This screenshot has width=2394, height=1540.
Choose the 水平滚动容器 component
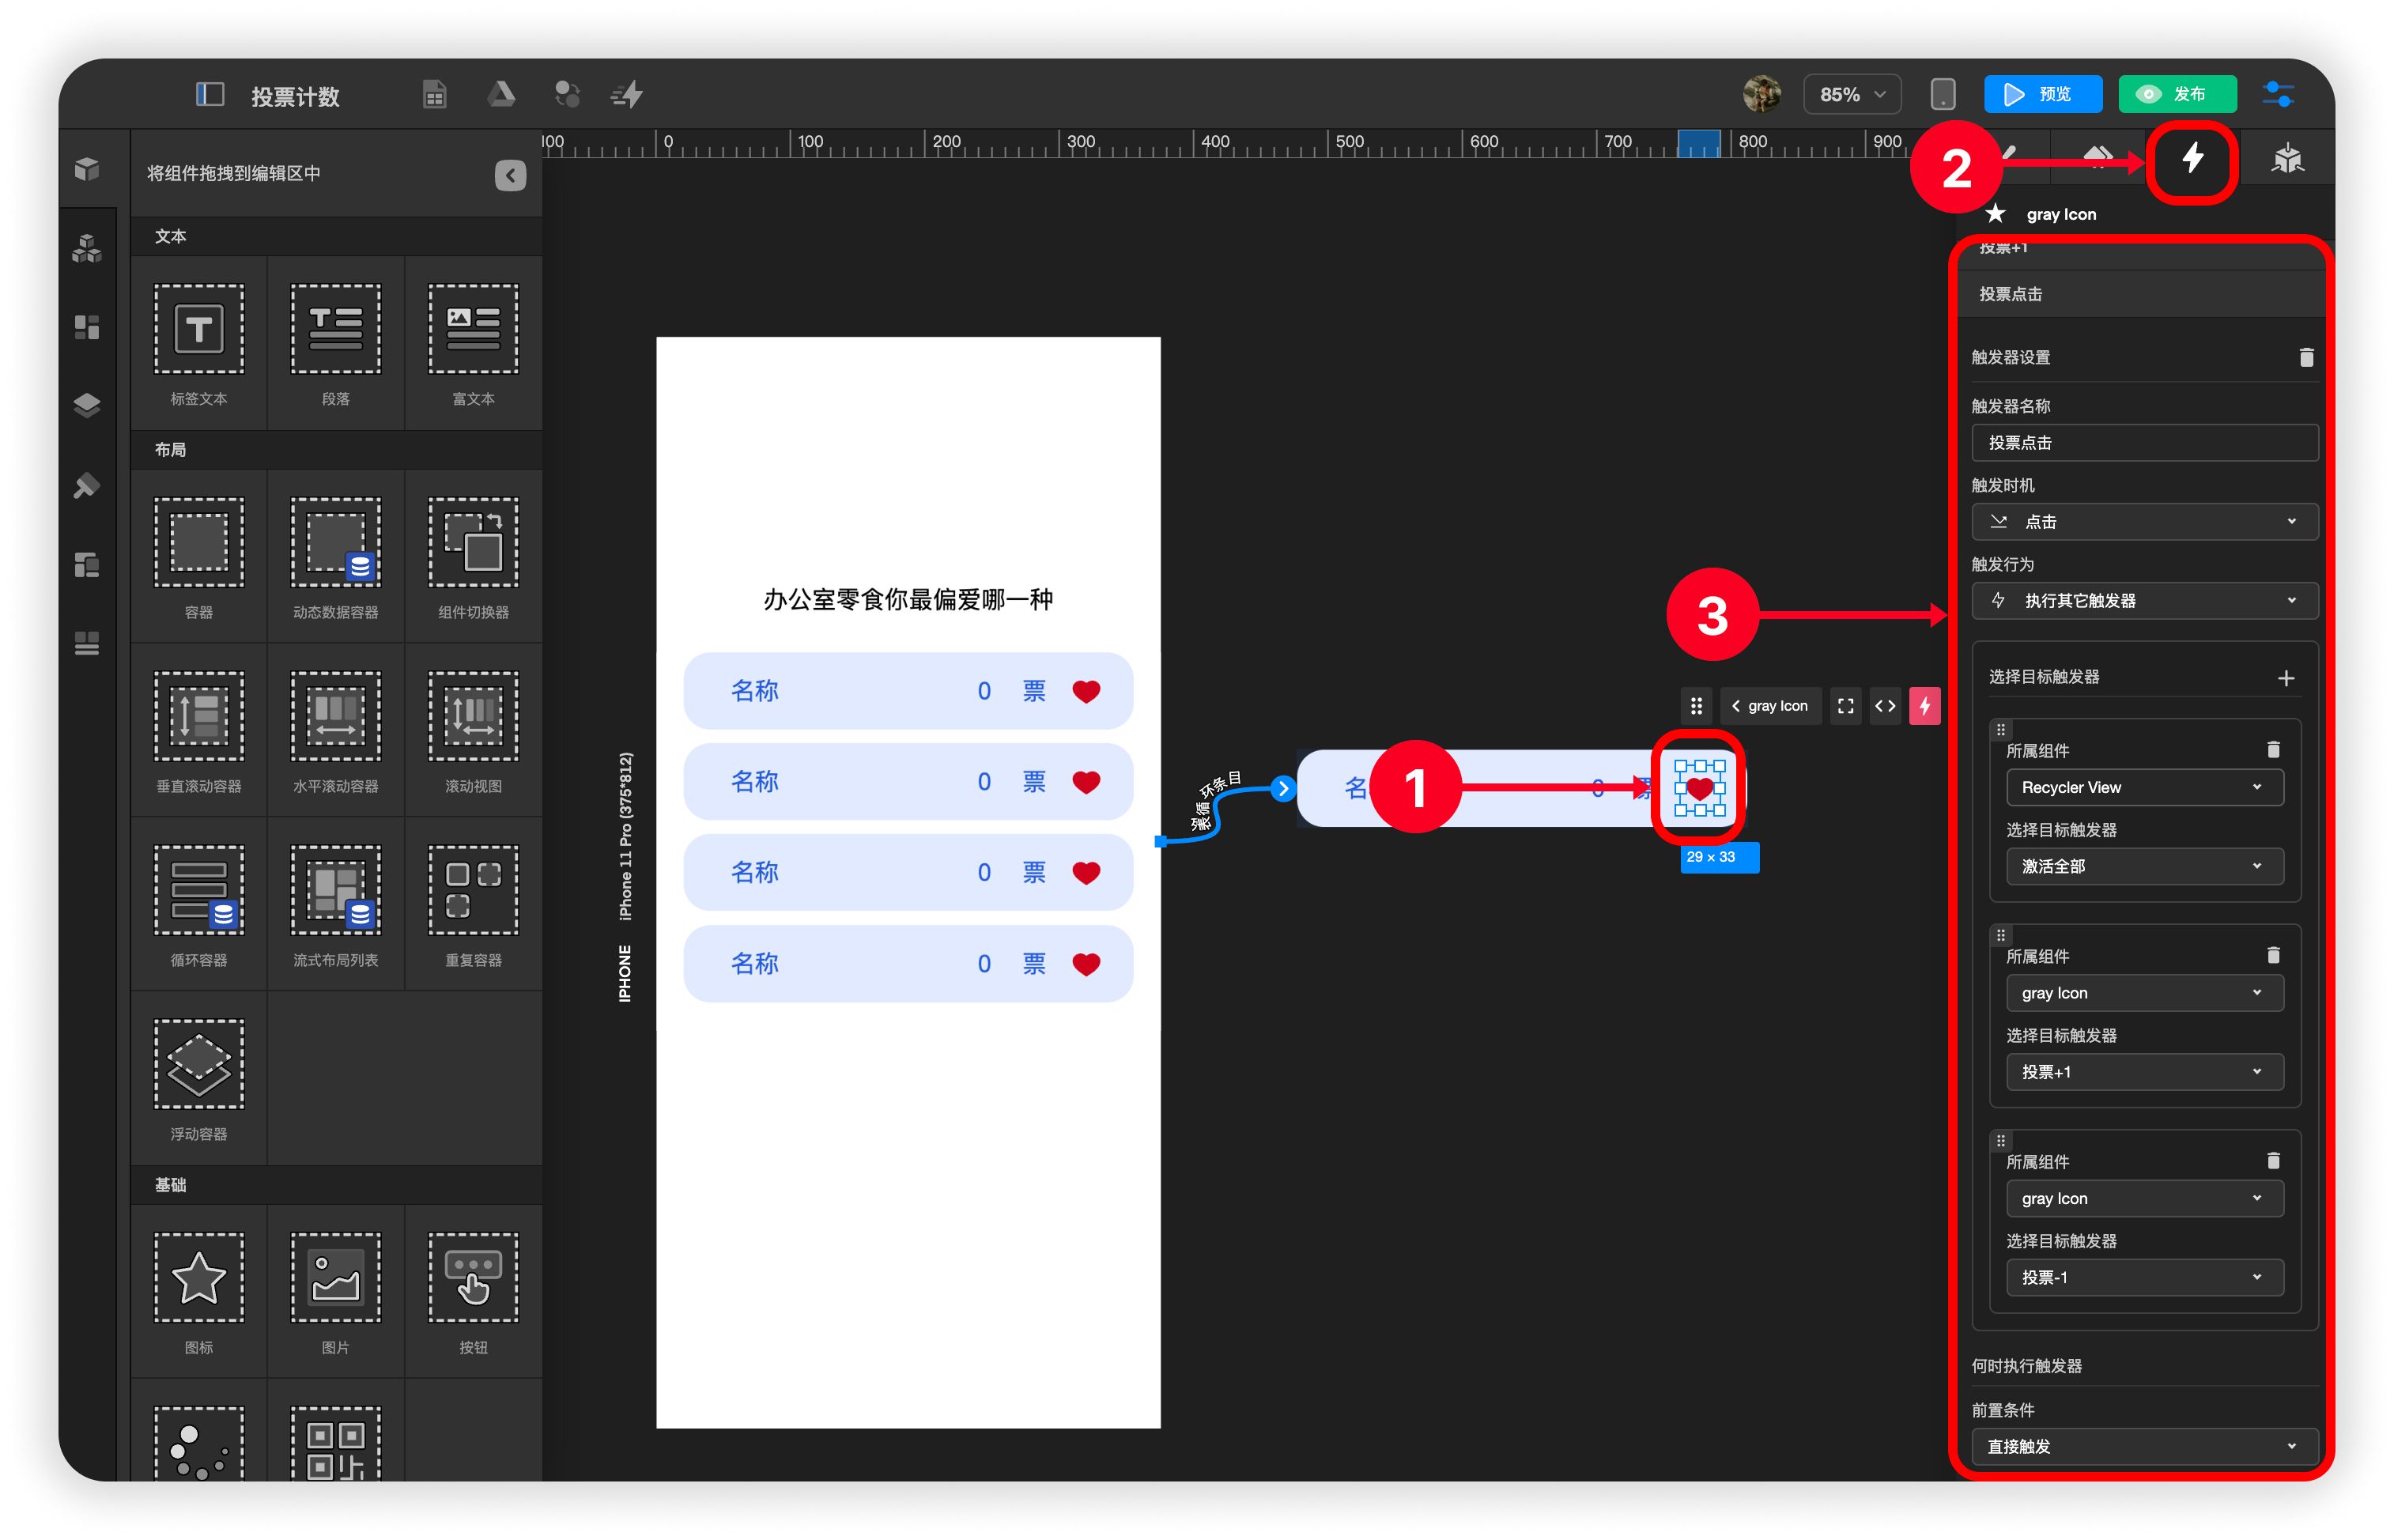pos(336,731)
